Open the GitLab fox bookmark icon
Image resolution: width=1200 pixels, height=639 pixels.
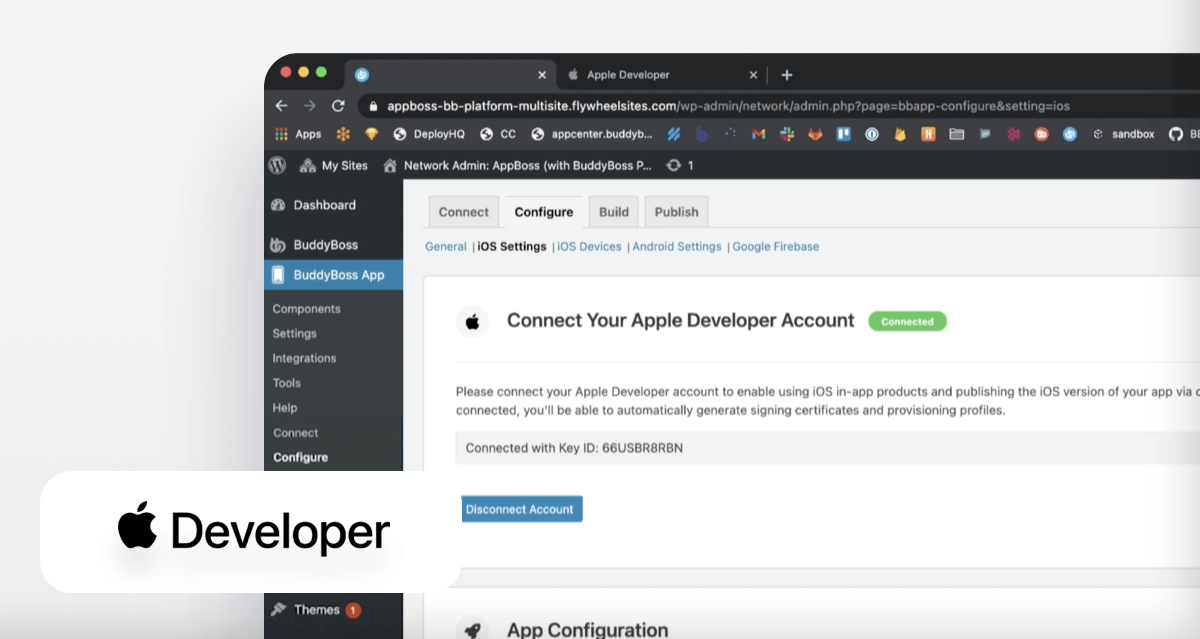(x=815, y=134)
